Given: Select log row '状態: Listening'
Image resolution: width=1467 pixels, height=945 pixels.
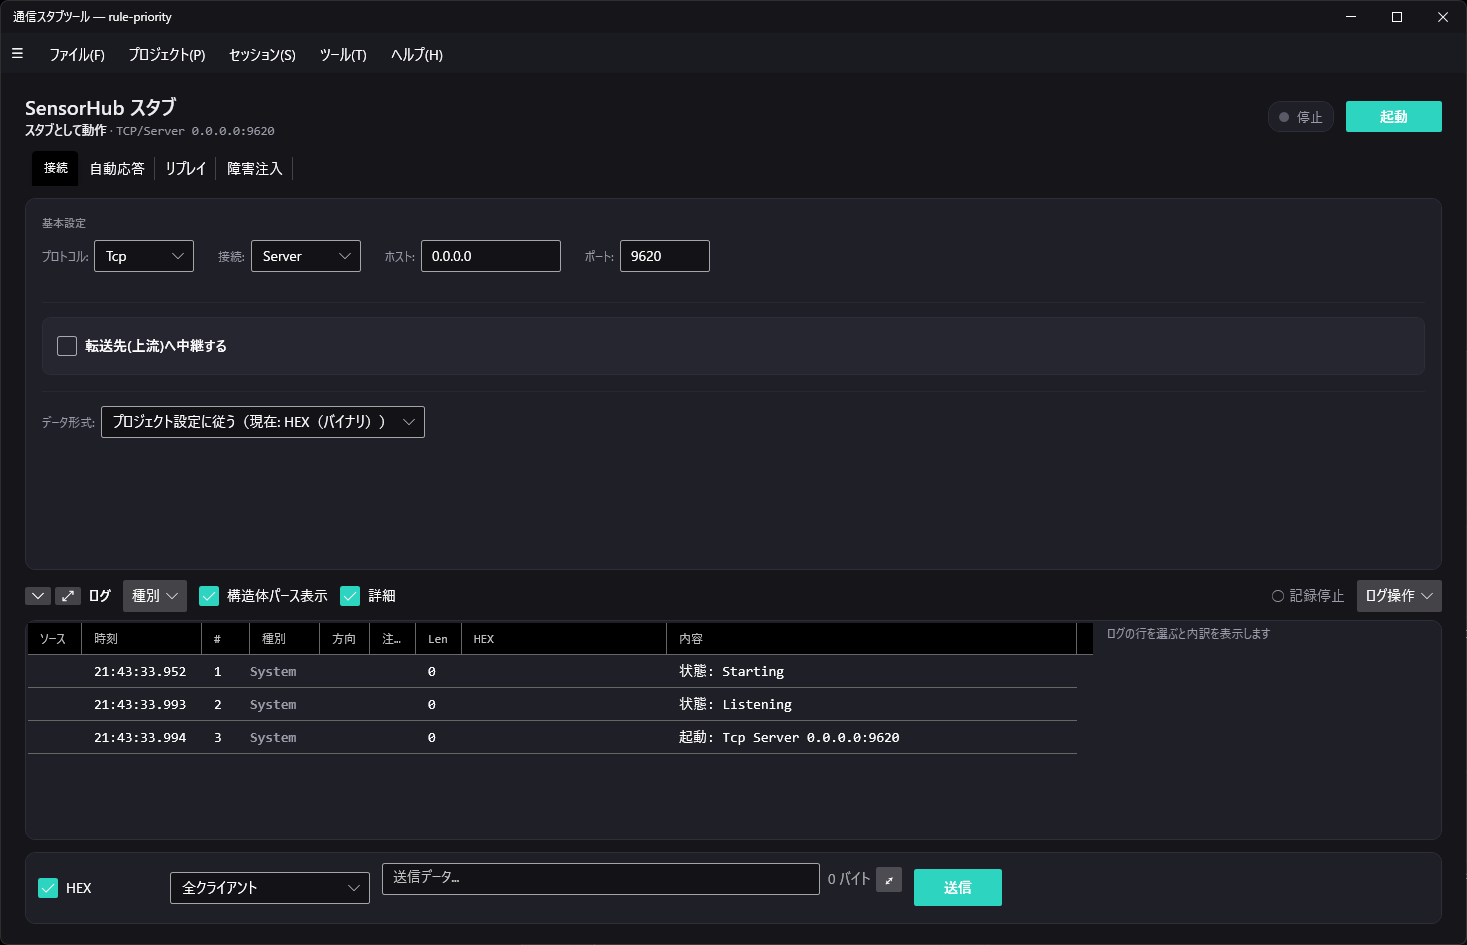Looking at the screenshot, I should tap(552, 705).
